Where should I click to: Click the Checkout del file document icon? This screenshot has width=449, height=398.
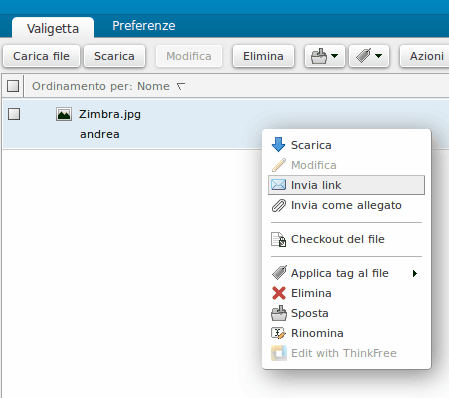tap(278, 239)
